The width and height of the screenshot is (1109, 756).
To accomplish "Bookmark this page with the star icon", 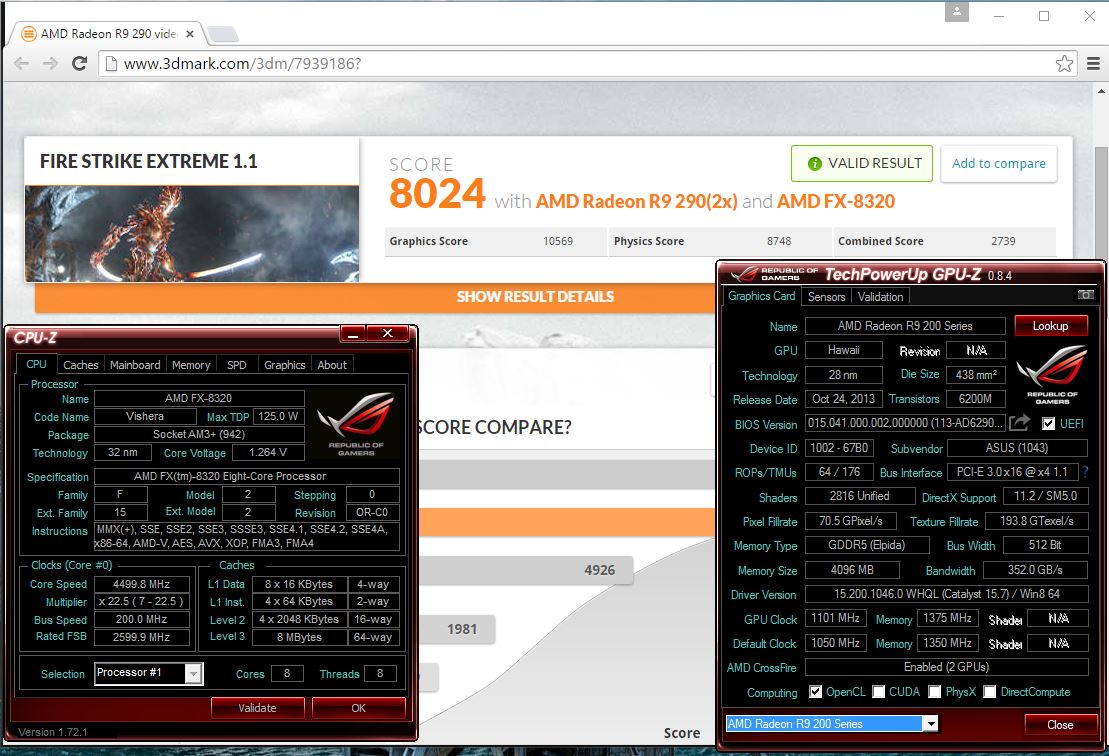I will (x=1064, y=64).
